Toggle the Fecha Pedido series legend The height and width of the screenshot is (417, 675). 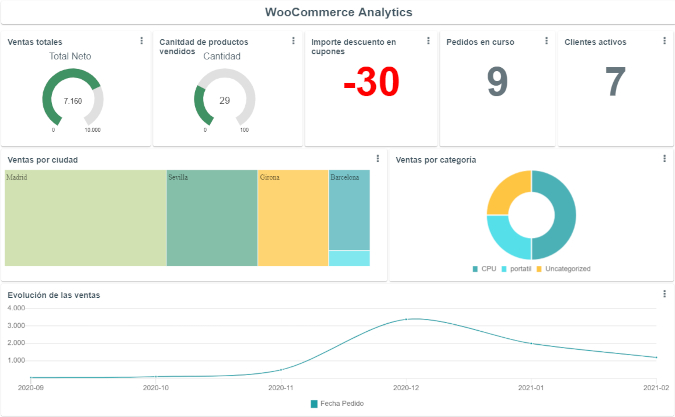pos(339,404)
